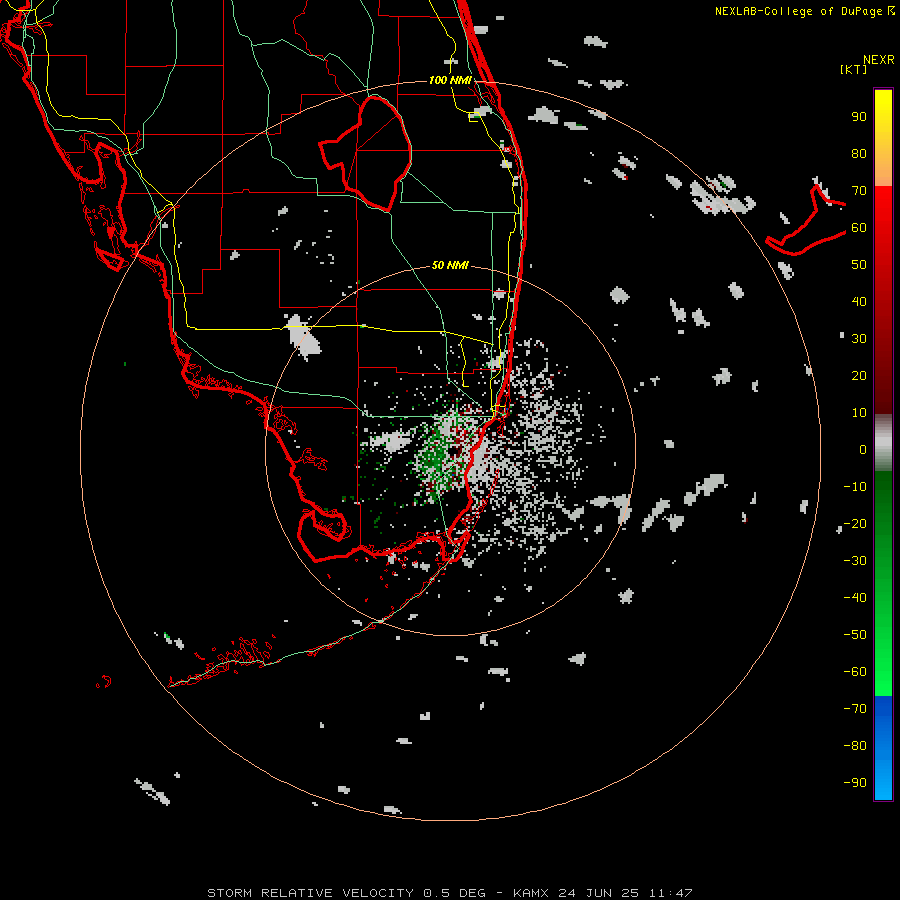Select the 80 value on velocity scale
The image size is (900, 900).
tap(859, 154)
